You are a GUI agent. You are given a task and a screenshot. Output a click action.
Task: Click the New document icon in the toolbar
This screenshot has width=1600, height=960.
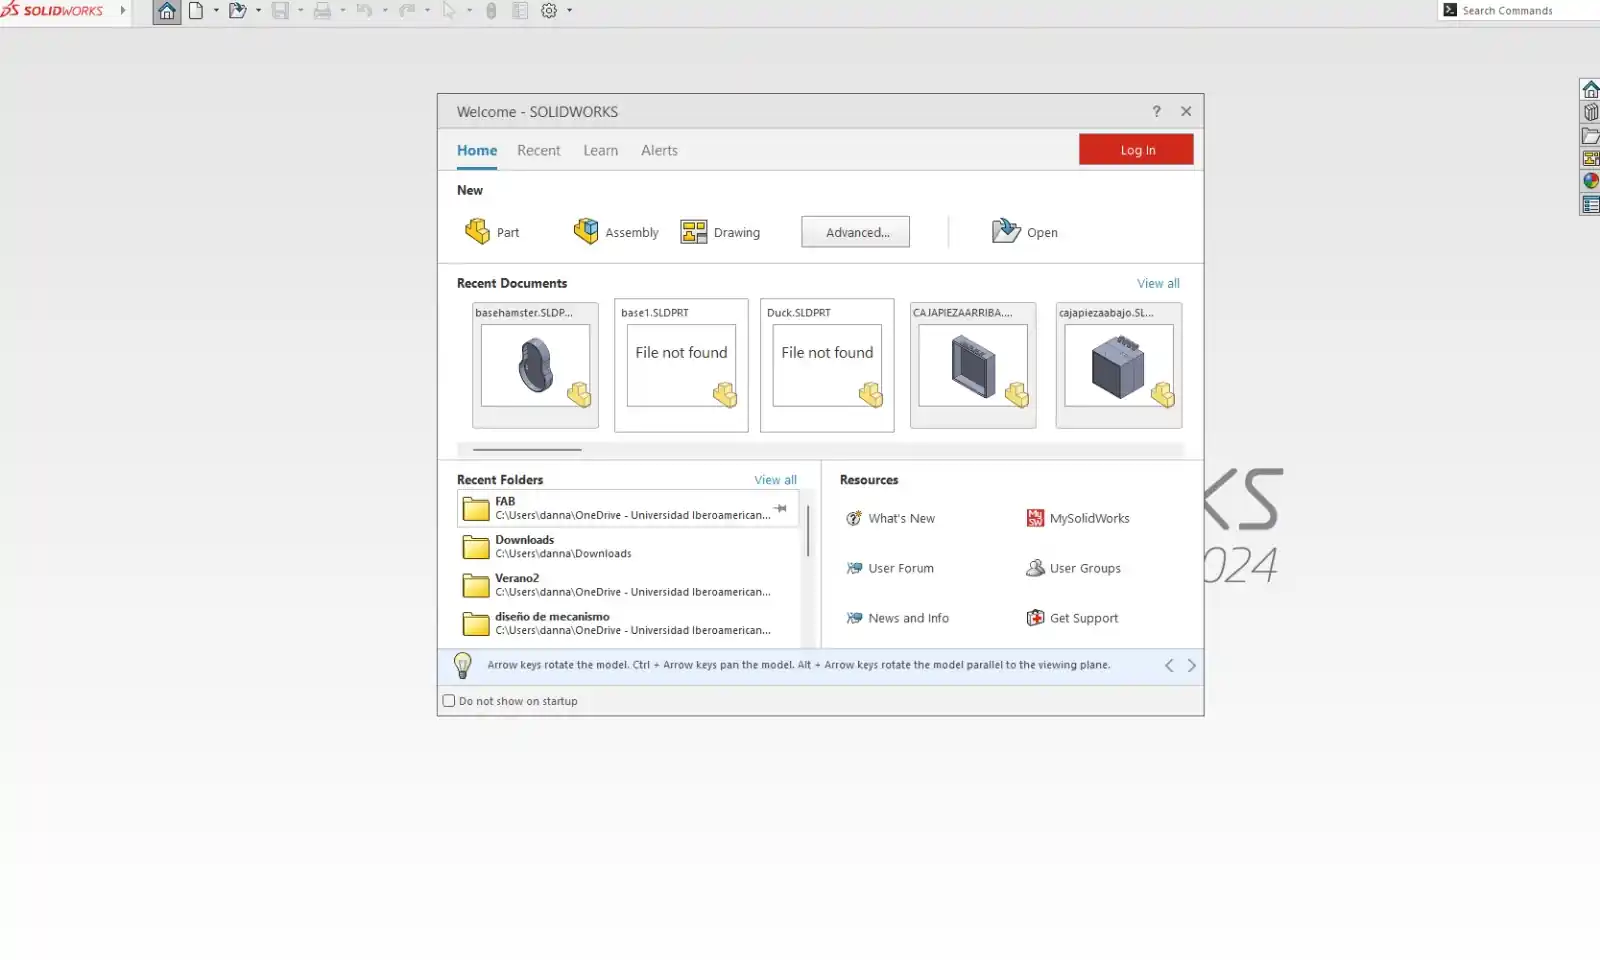point(196,11)
